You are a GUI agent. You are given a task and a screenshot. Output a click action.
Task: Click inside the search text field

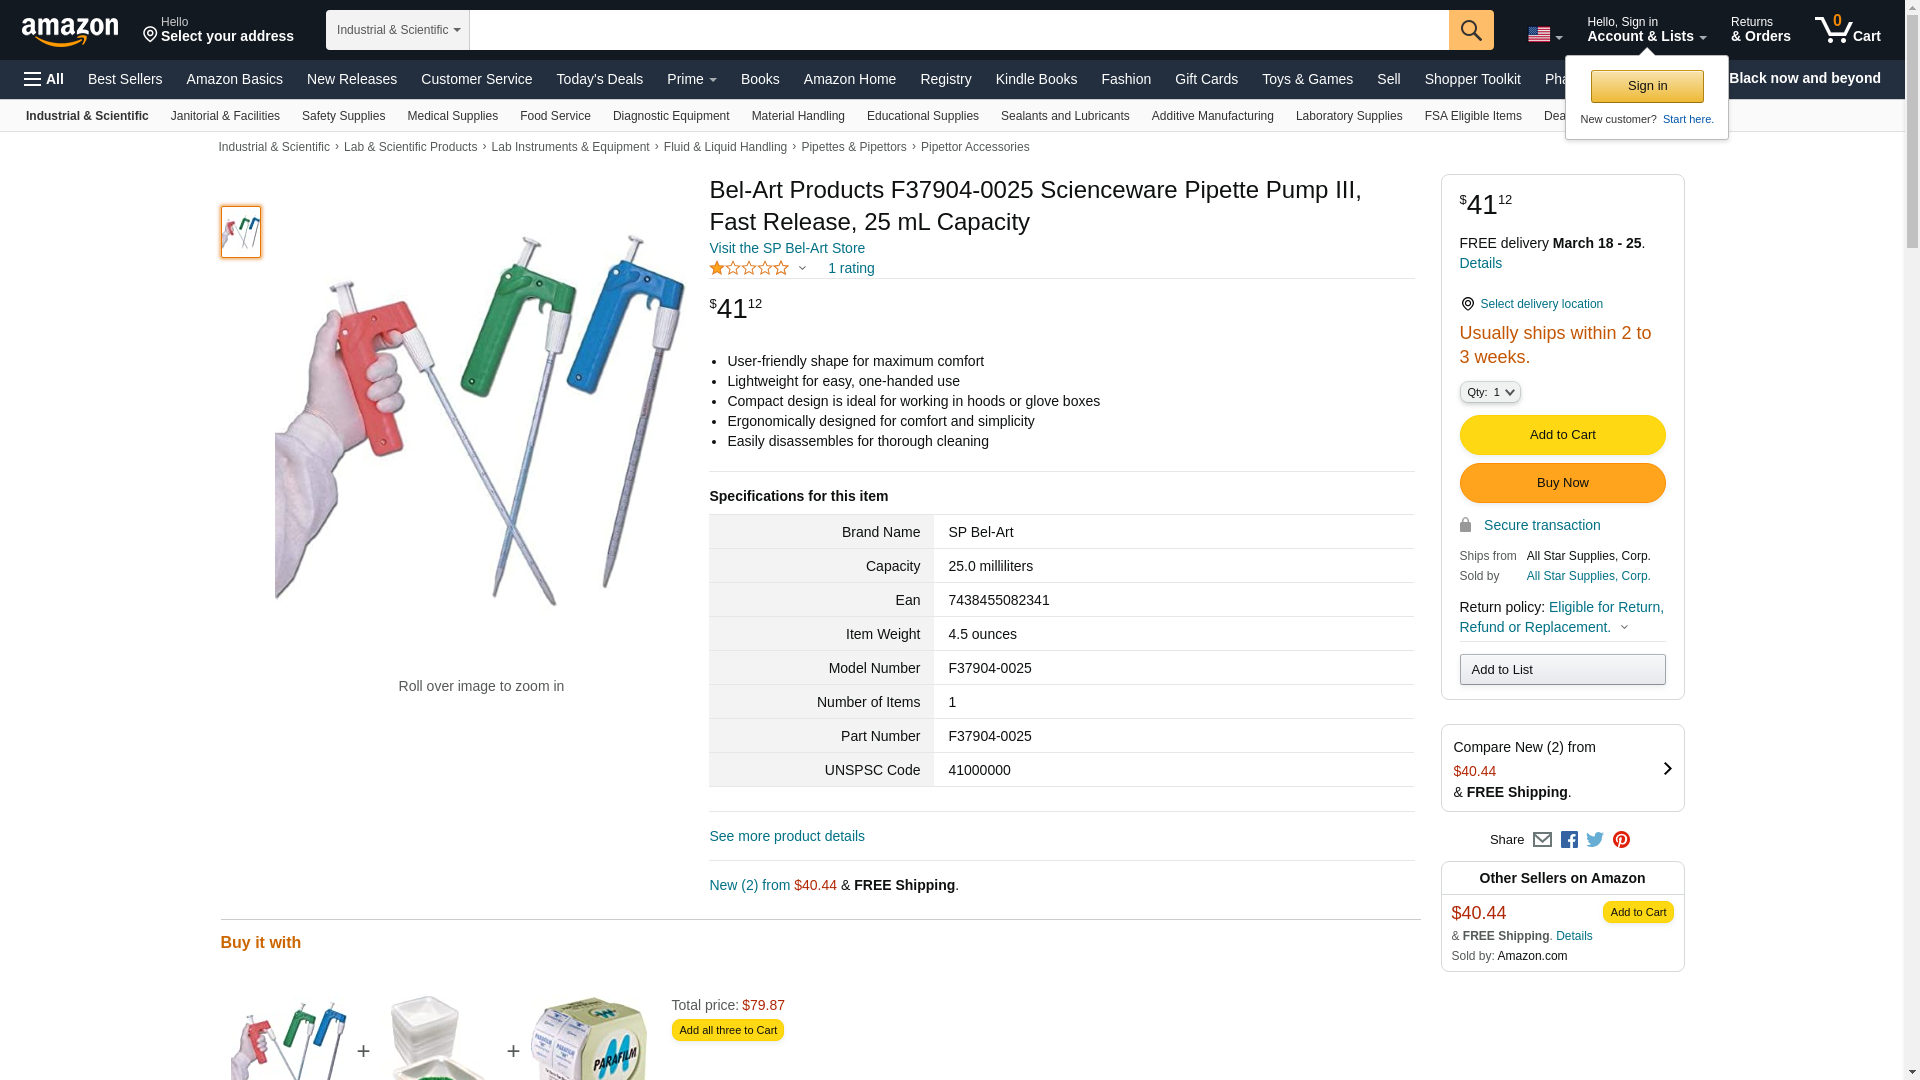(x=958, y=30)
